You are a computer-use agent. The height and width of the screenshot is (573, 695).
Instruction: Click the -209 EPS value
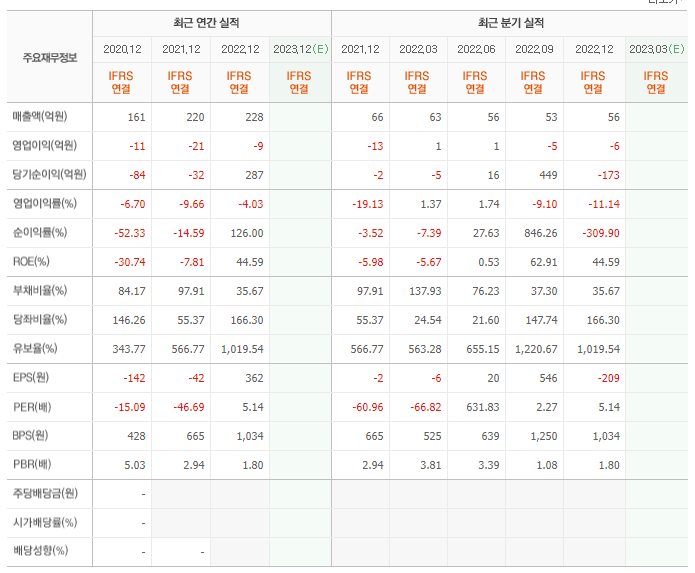608,378
